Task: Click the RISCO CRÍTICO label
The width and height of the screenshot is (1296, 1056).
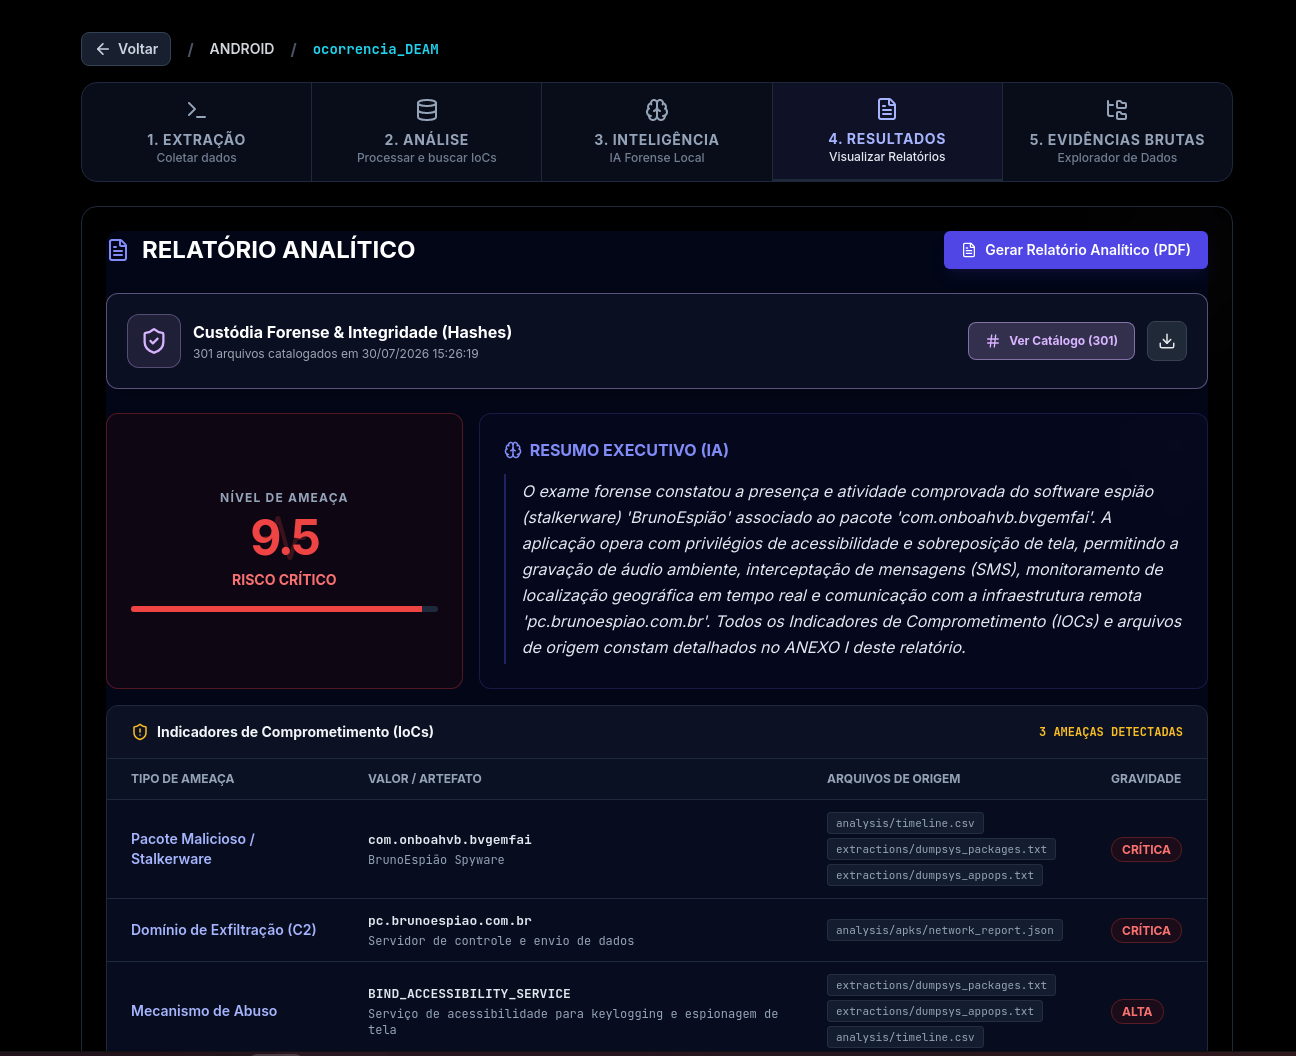Action: click(x=284, y=580)
